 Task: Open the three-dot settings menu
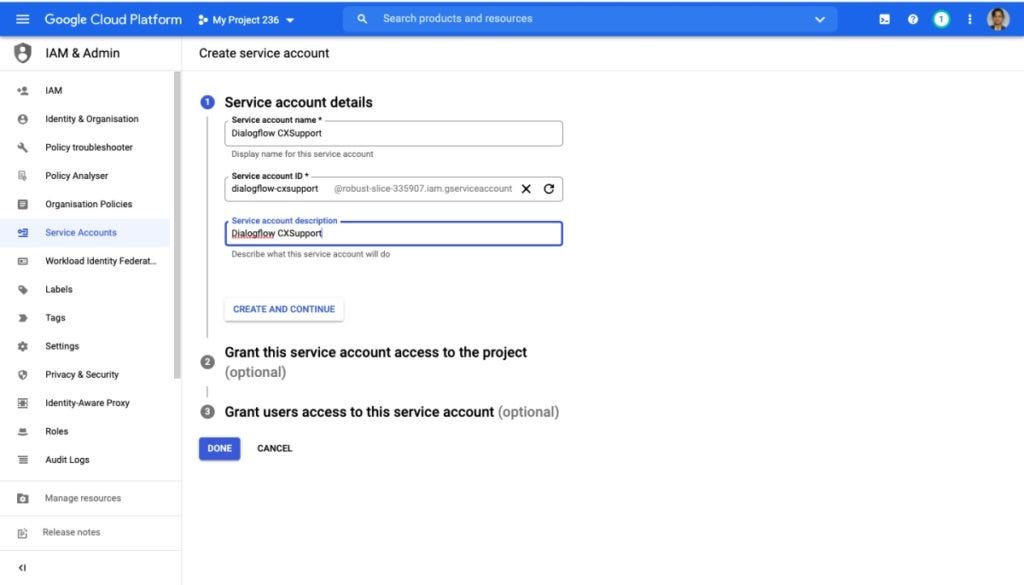pos(970,20)
